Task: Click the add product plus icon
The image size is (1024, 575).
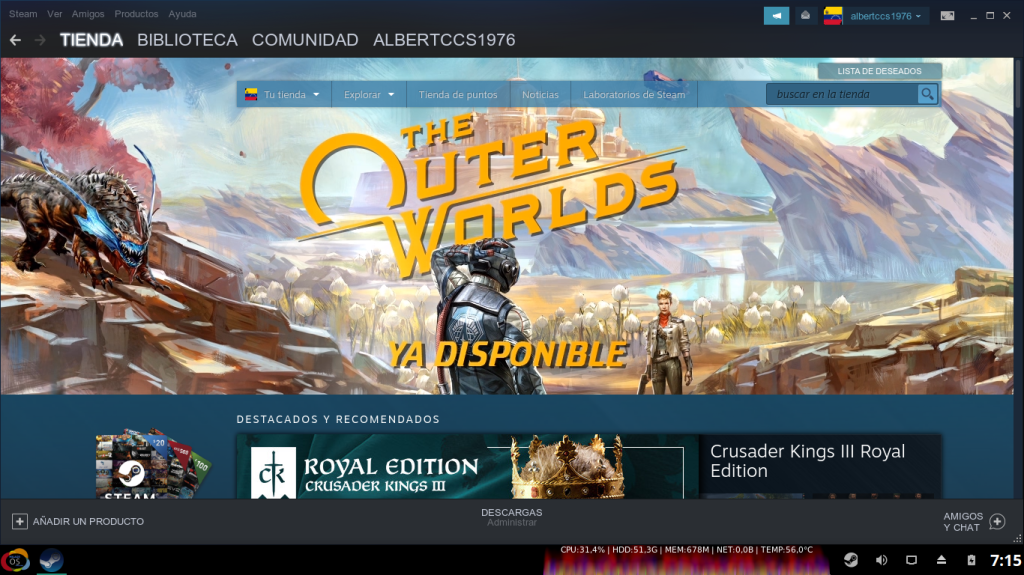Action: 19,521
